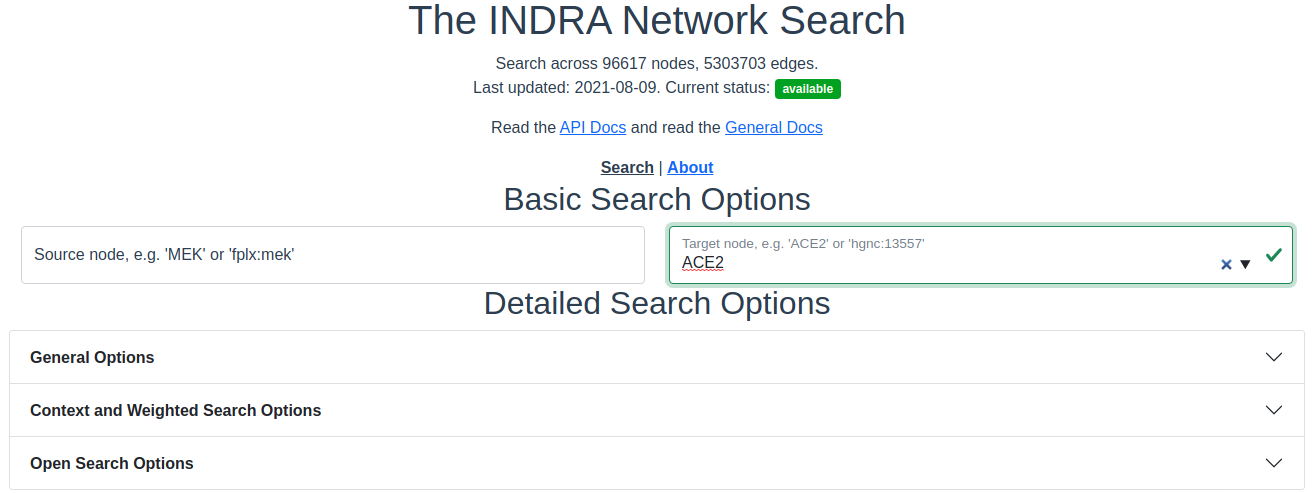Click the Basic Search Options heading
The height and width of the screenshot is (493, 1314).
(x=657, y=199)
